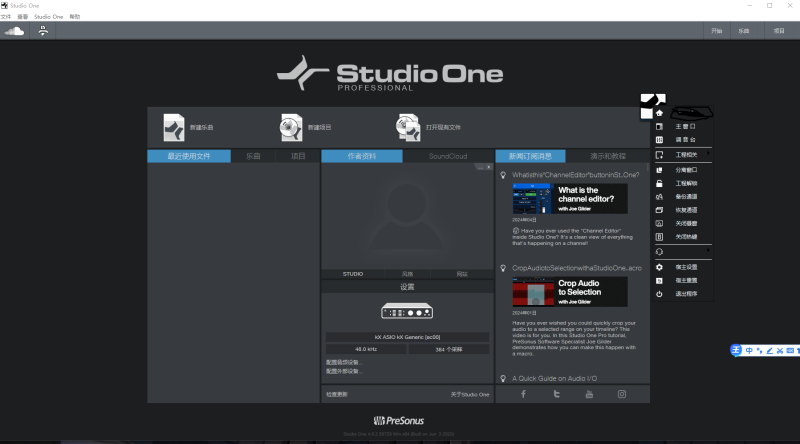The image size is (800, 444).
Task: Select the 演示和教程 tab
Action: (x=608, y=156)
